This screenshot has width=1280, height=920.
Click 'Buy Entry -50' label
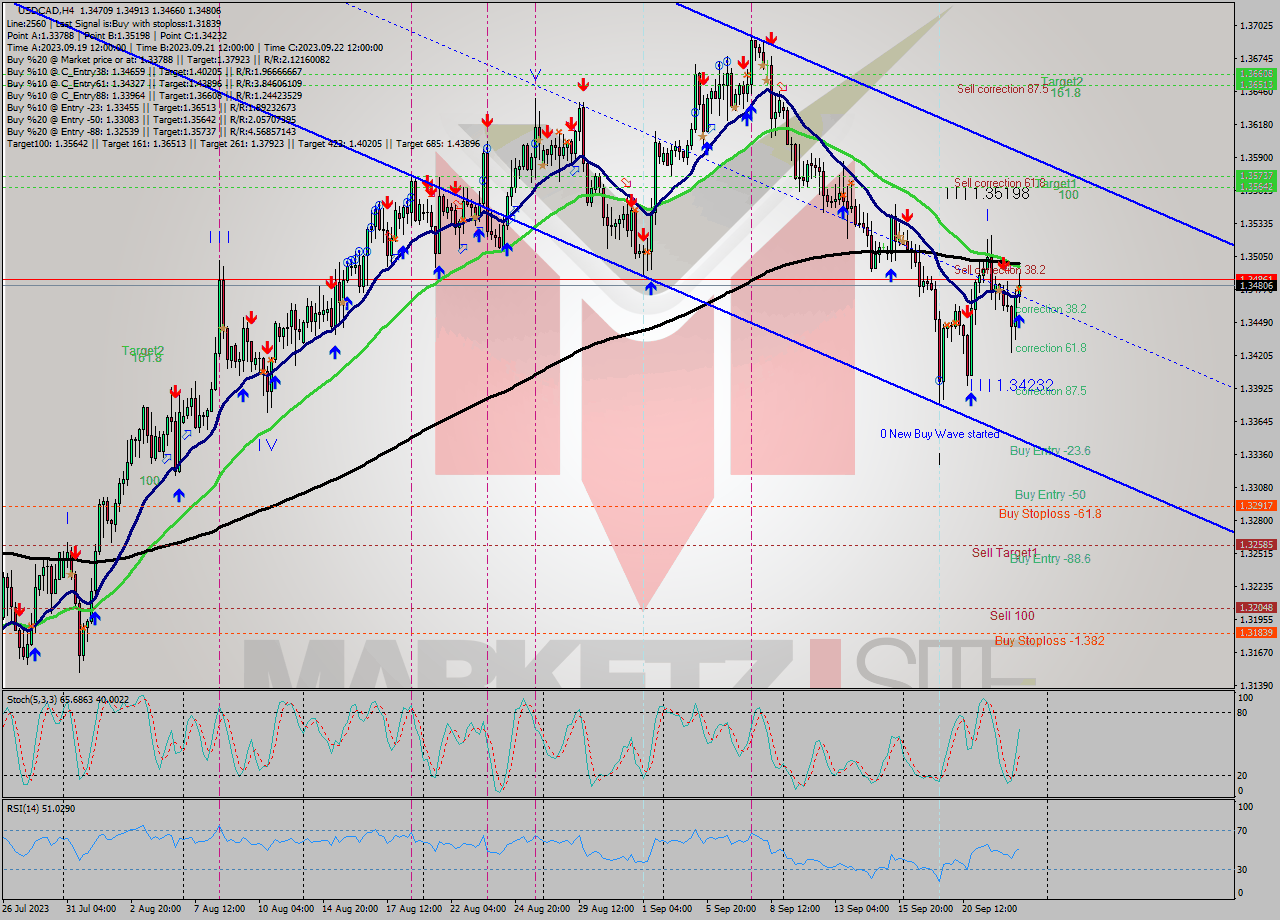click(1050, 495)
